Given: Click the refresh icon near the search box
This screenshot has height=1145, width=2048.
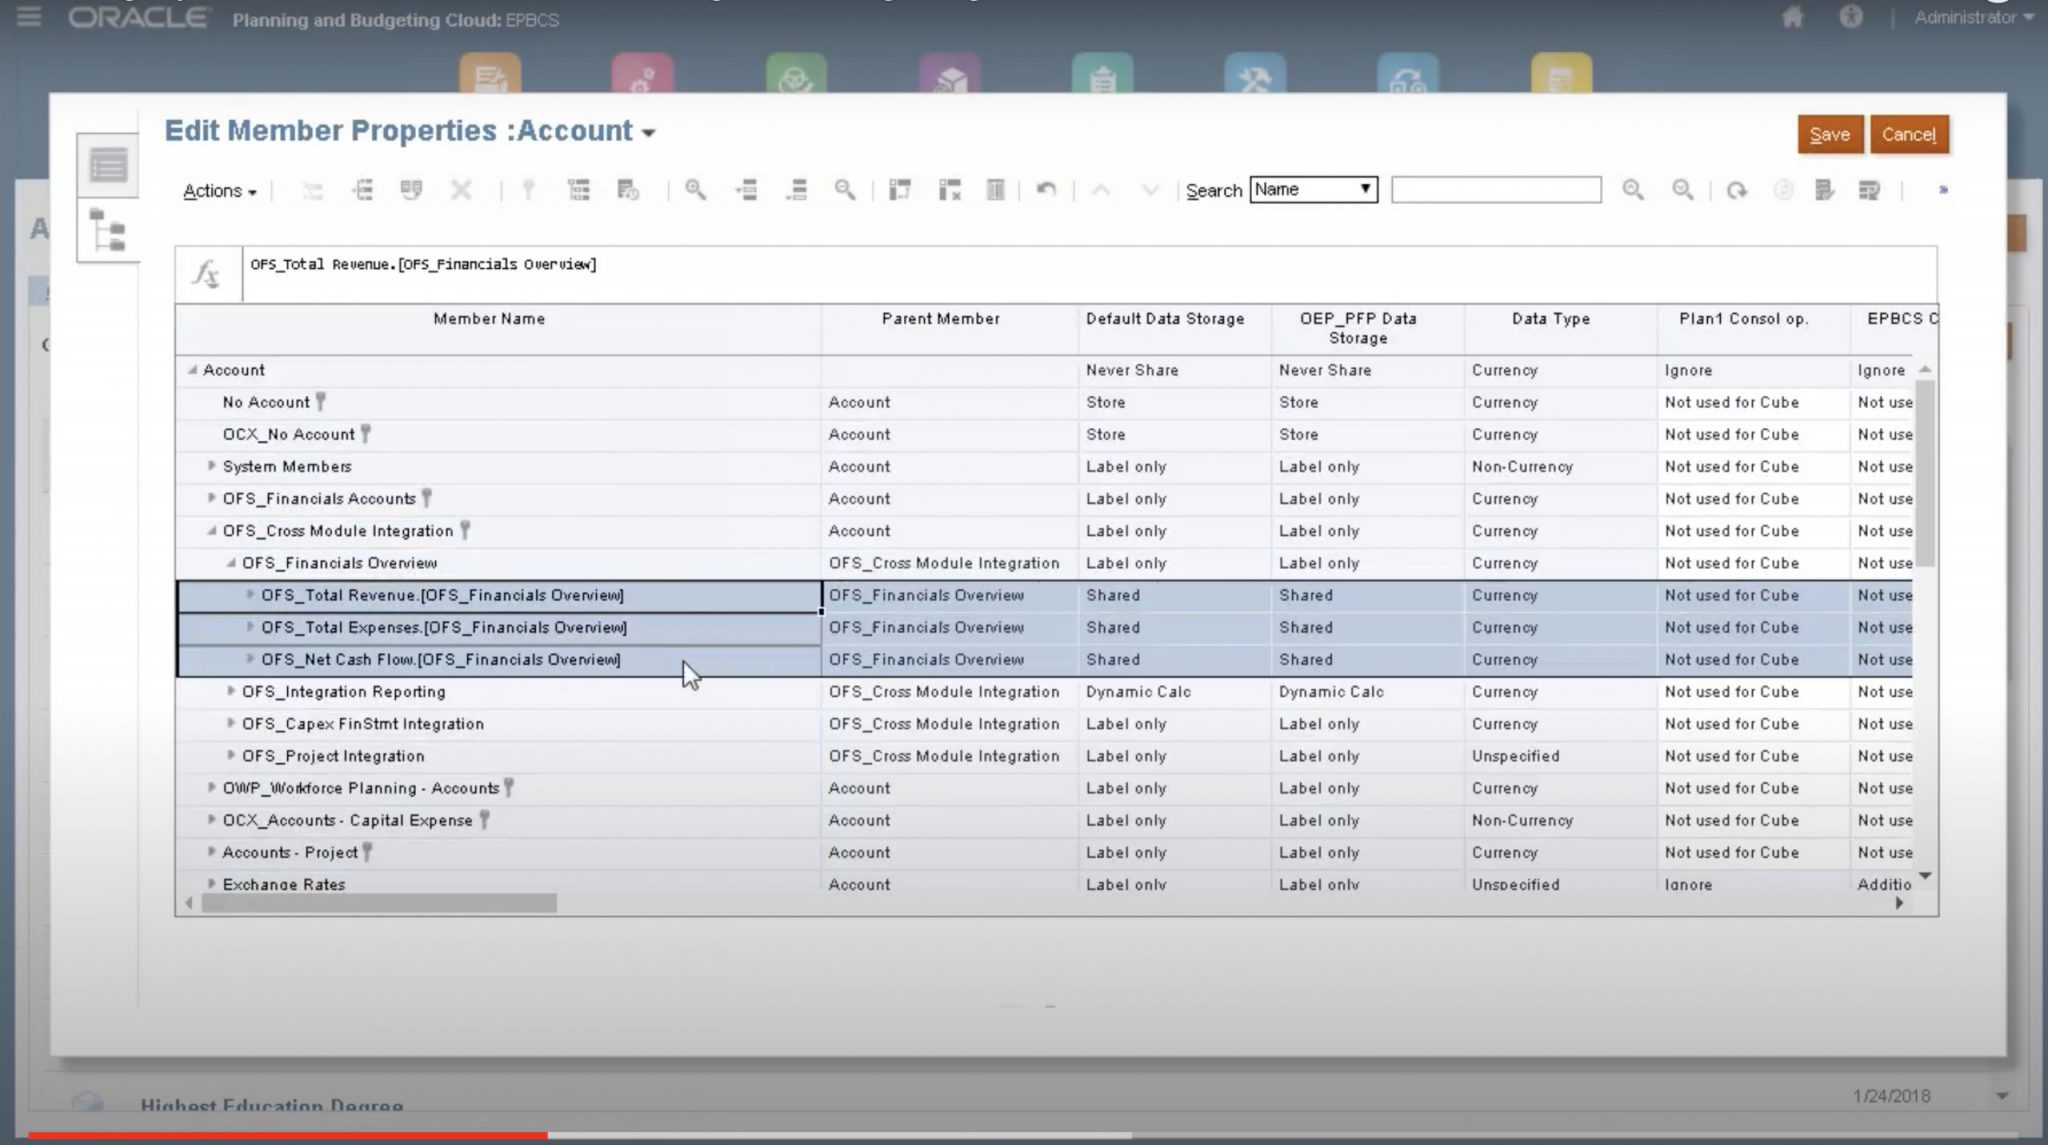Looking at the screenshot, I should coord(1736,190).
